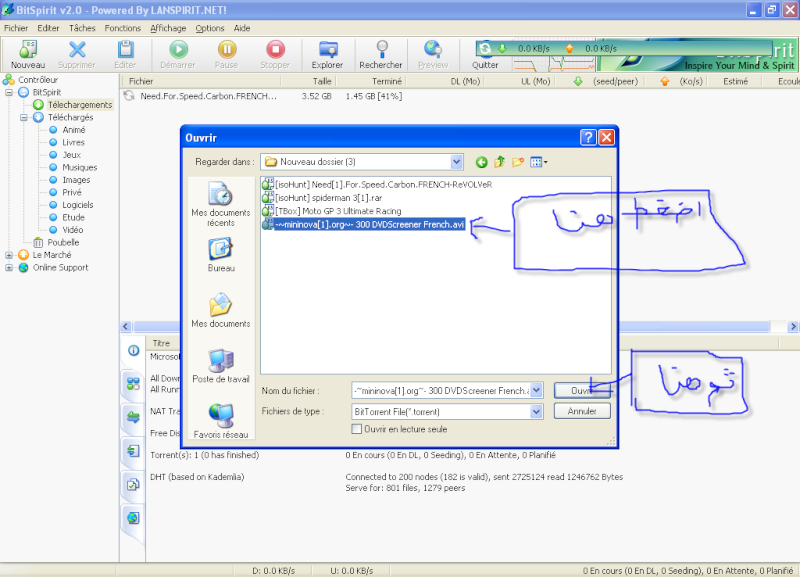Select the Poubelle tree item
This screenshot has width=800, height=577.
[x=63, y=242]
